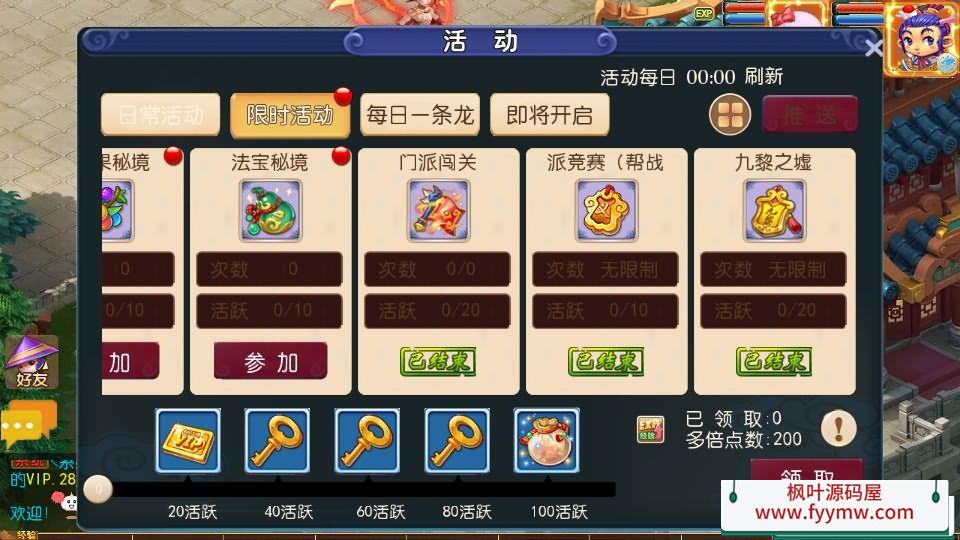Open the 好友 friends icon
Viewport: 960px width, 540px height.
pos(32,362)
